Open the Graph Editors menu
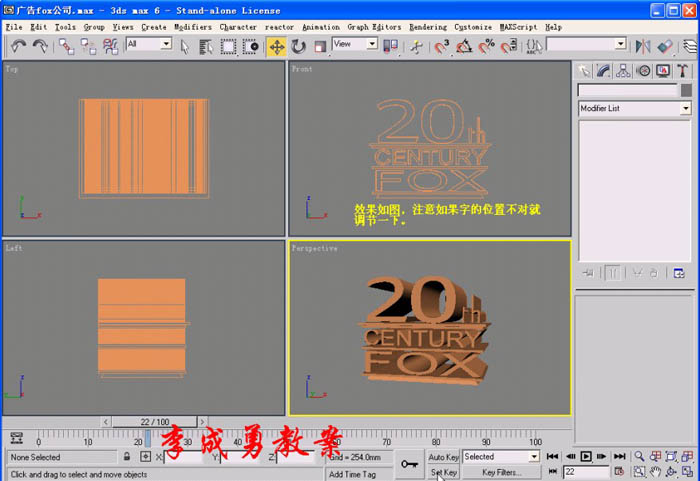 374,27
